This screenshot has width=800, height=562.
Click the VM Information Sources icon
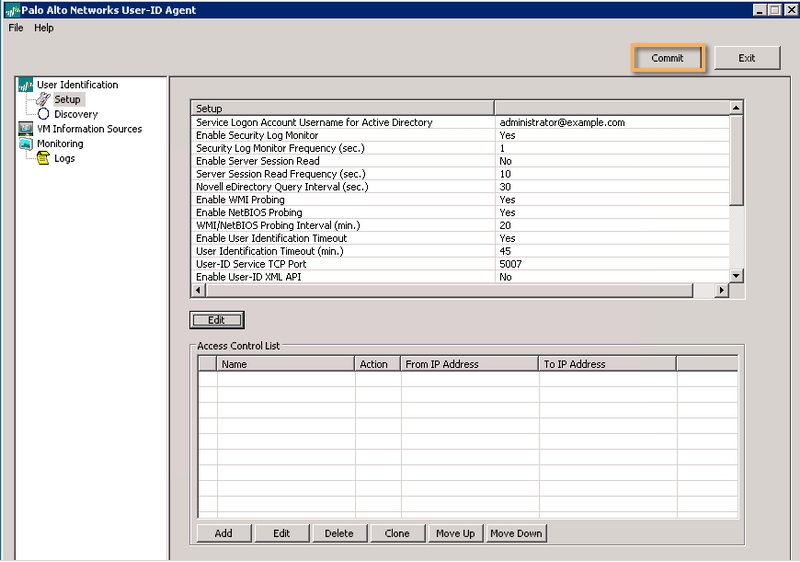click(26, 129)
